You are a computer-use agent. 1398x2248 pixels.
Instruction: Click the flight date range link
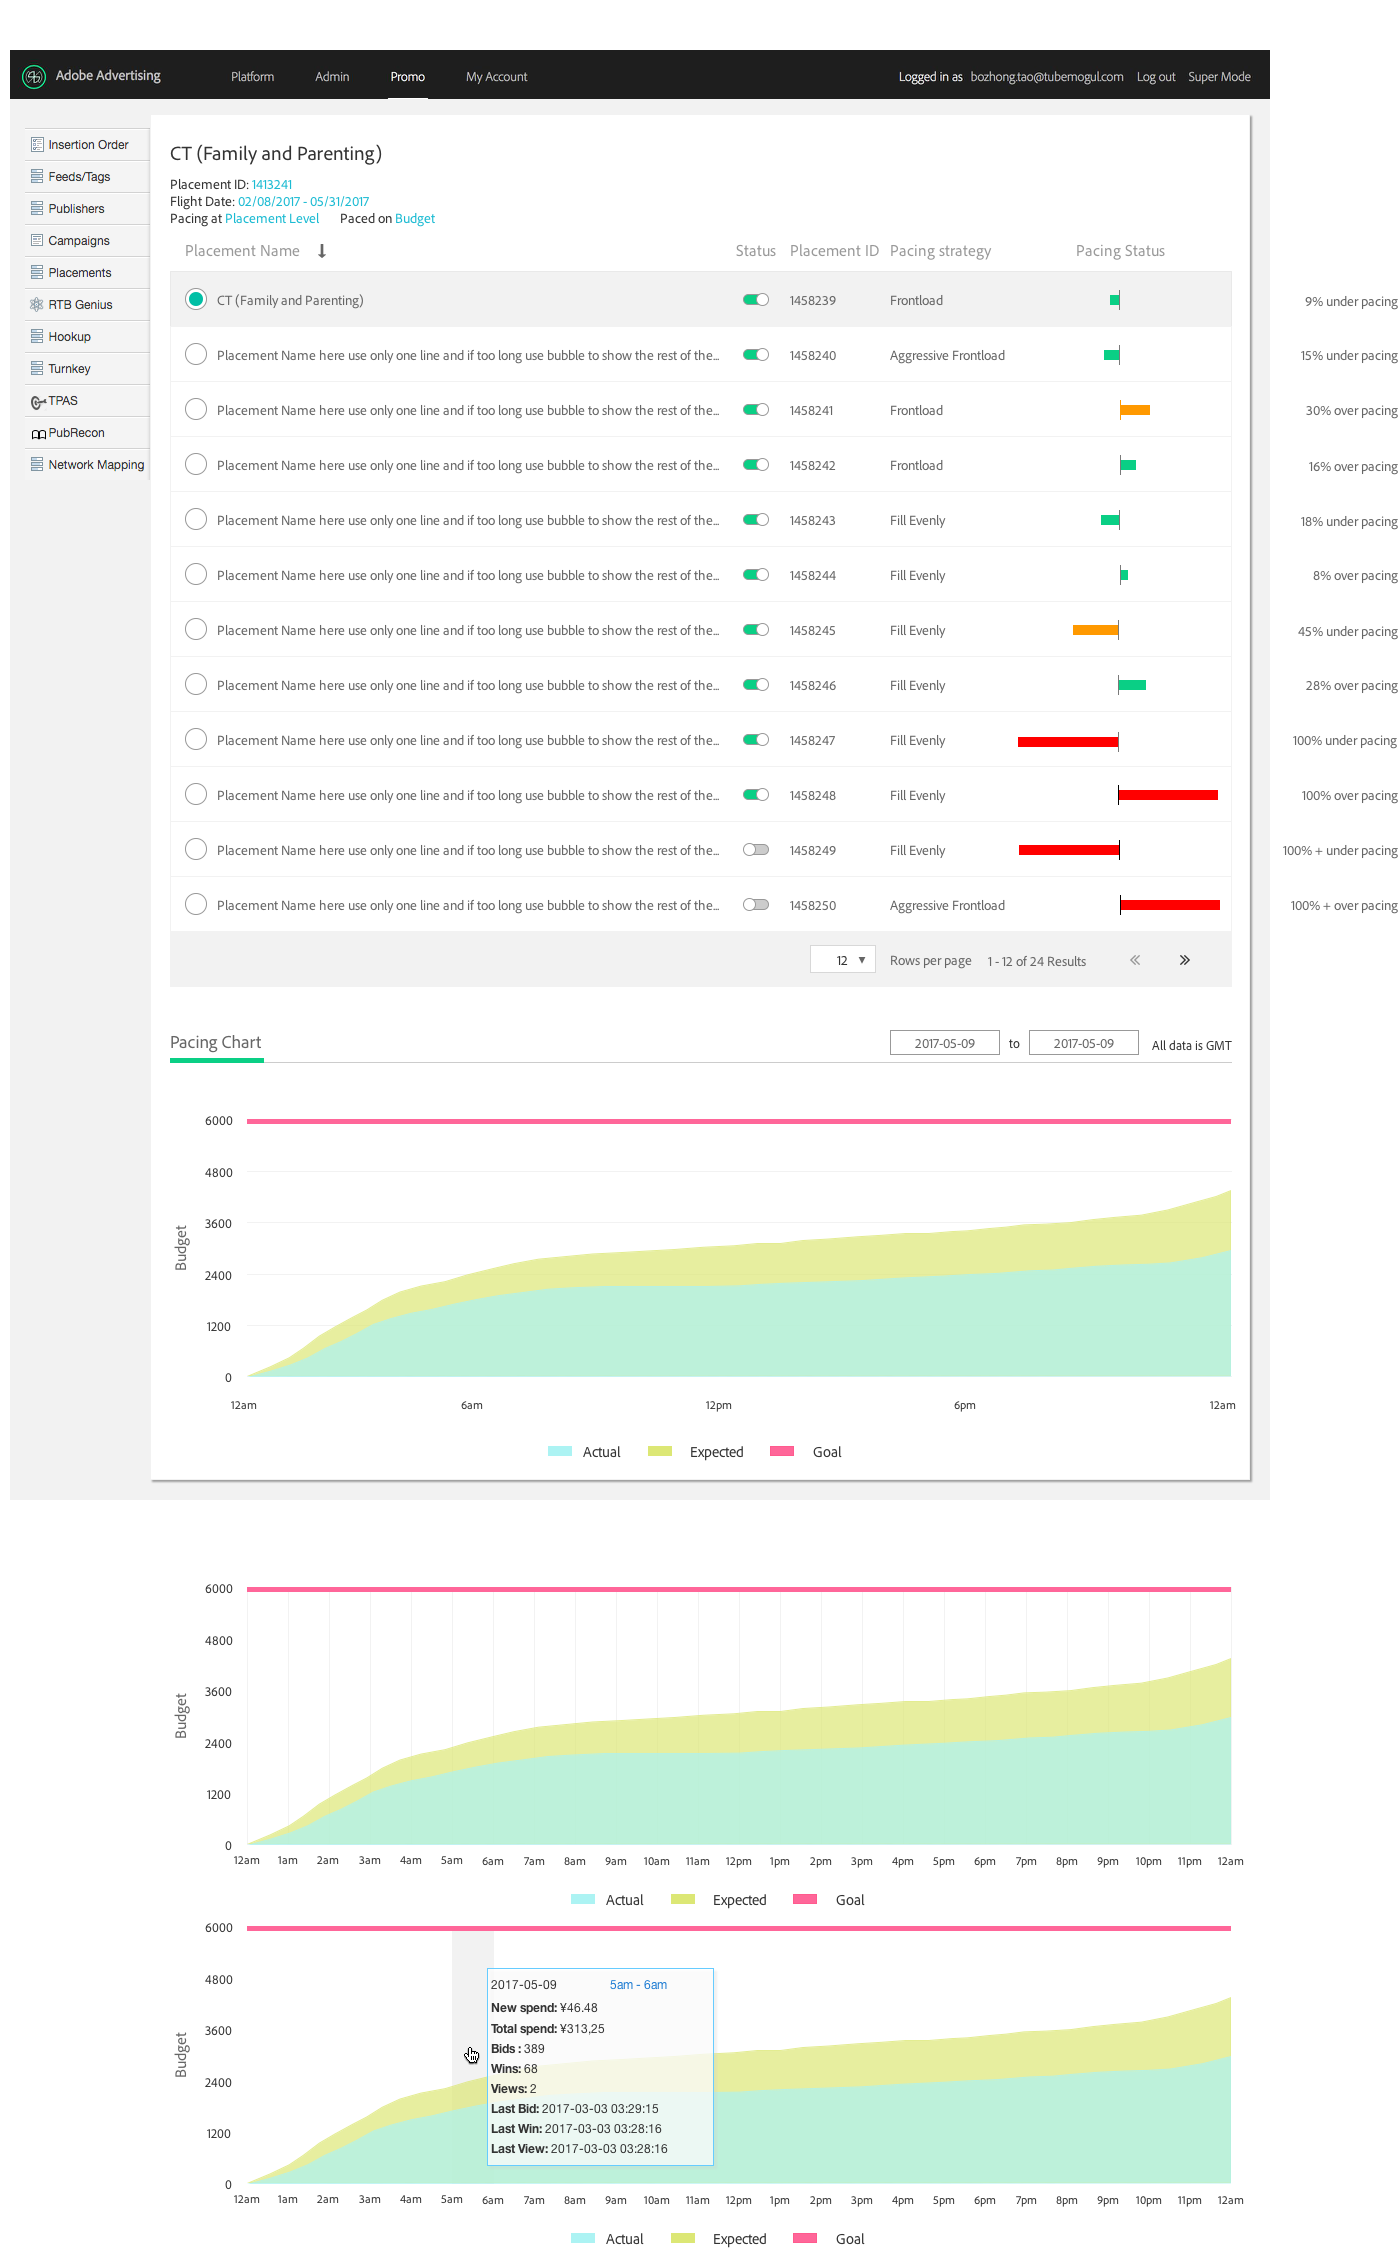point(303,201)
